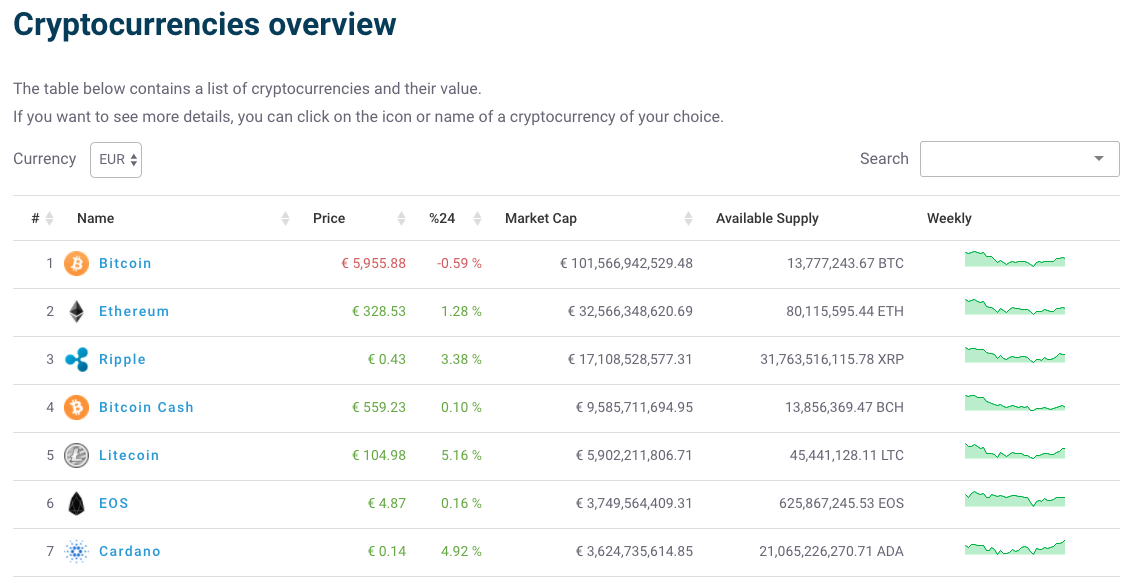
Task: Open the Cardano details link
Action: coord(130,551)
